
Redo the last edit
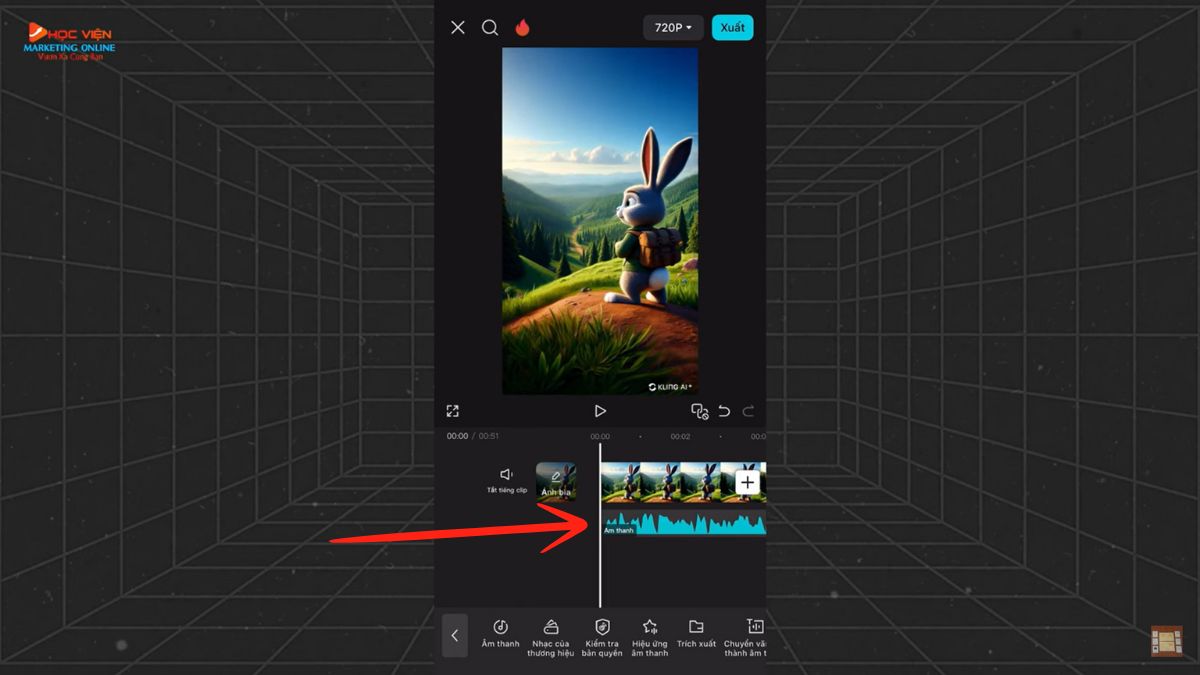[748, 411]
